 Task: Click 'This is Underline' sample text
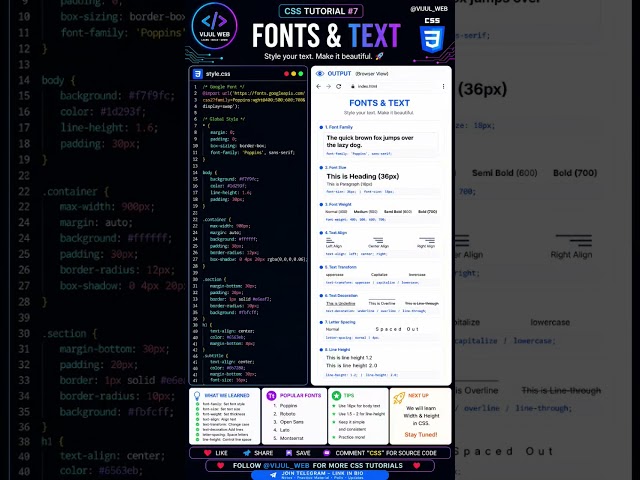click(340, 304)
